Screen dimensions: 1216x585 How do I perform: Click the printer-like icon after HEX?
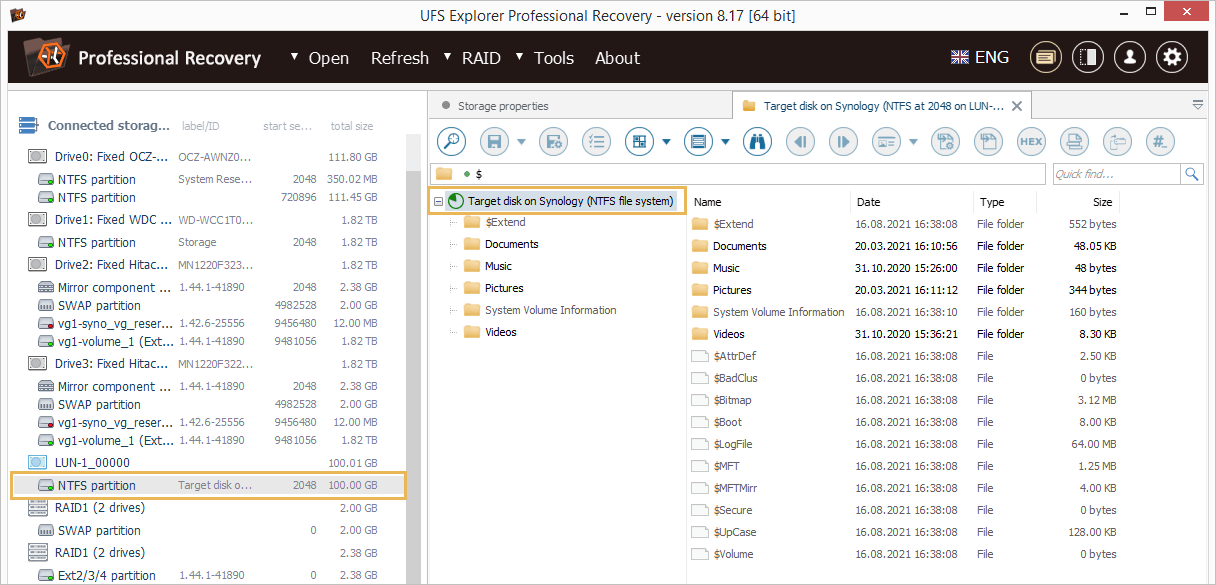click(x=1074, y=142)
